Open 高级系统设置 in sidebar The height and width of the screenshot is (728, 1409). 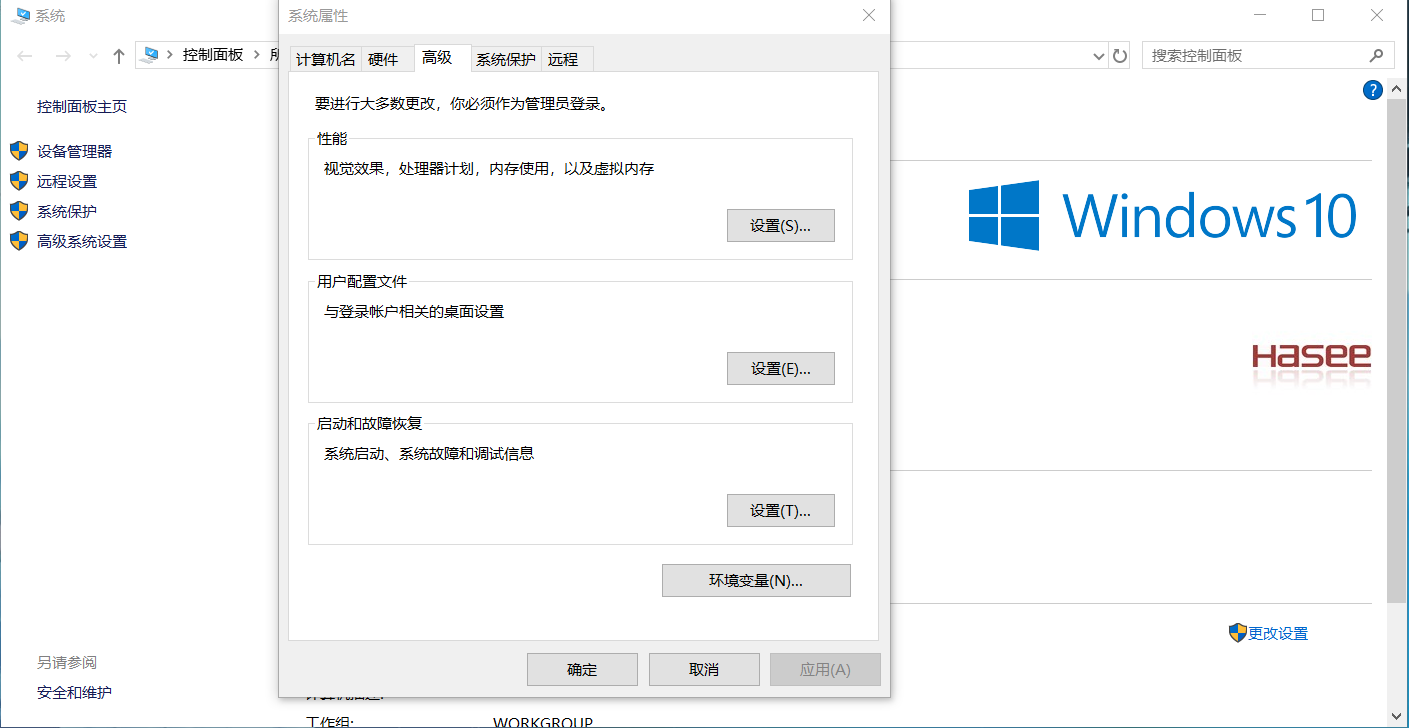click(x=82, y=241)
